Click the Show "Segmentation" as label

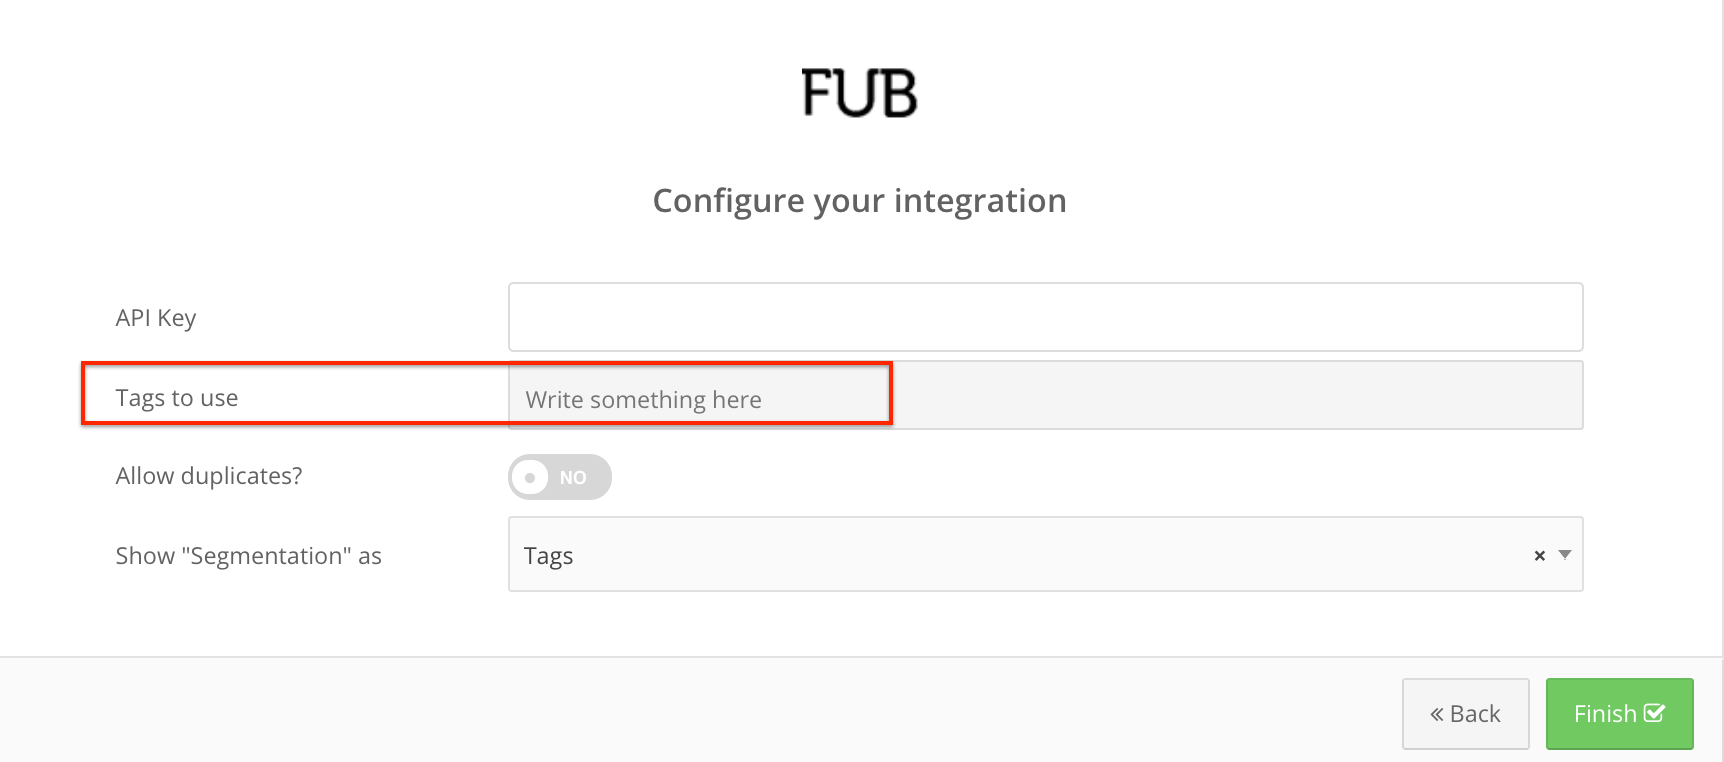tap(249, 556)
